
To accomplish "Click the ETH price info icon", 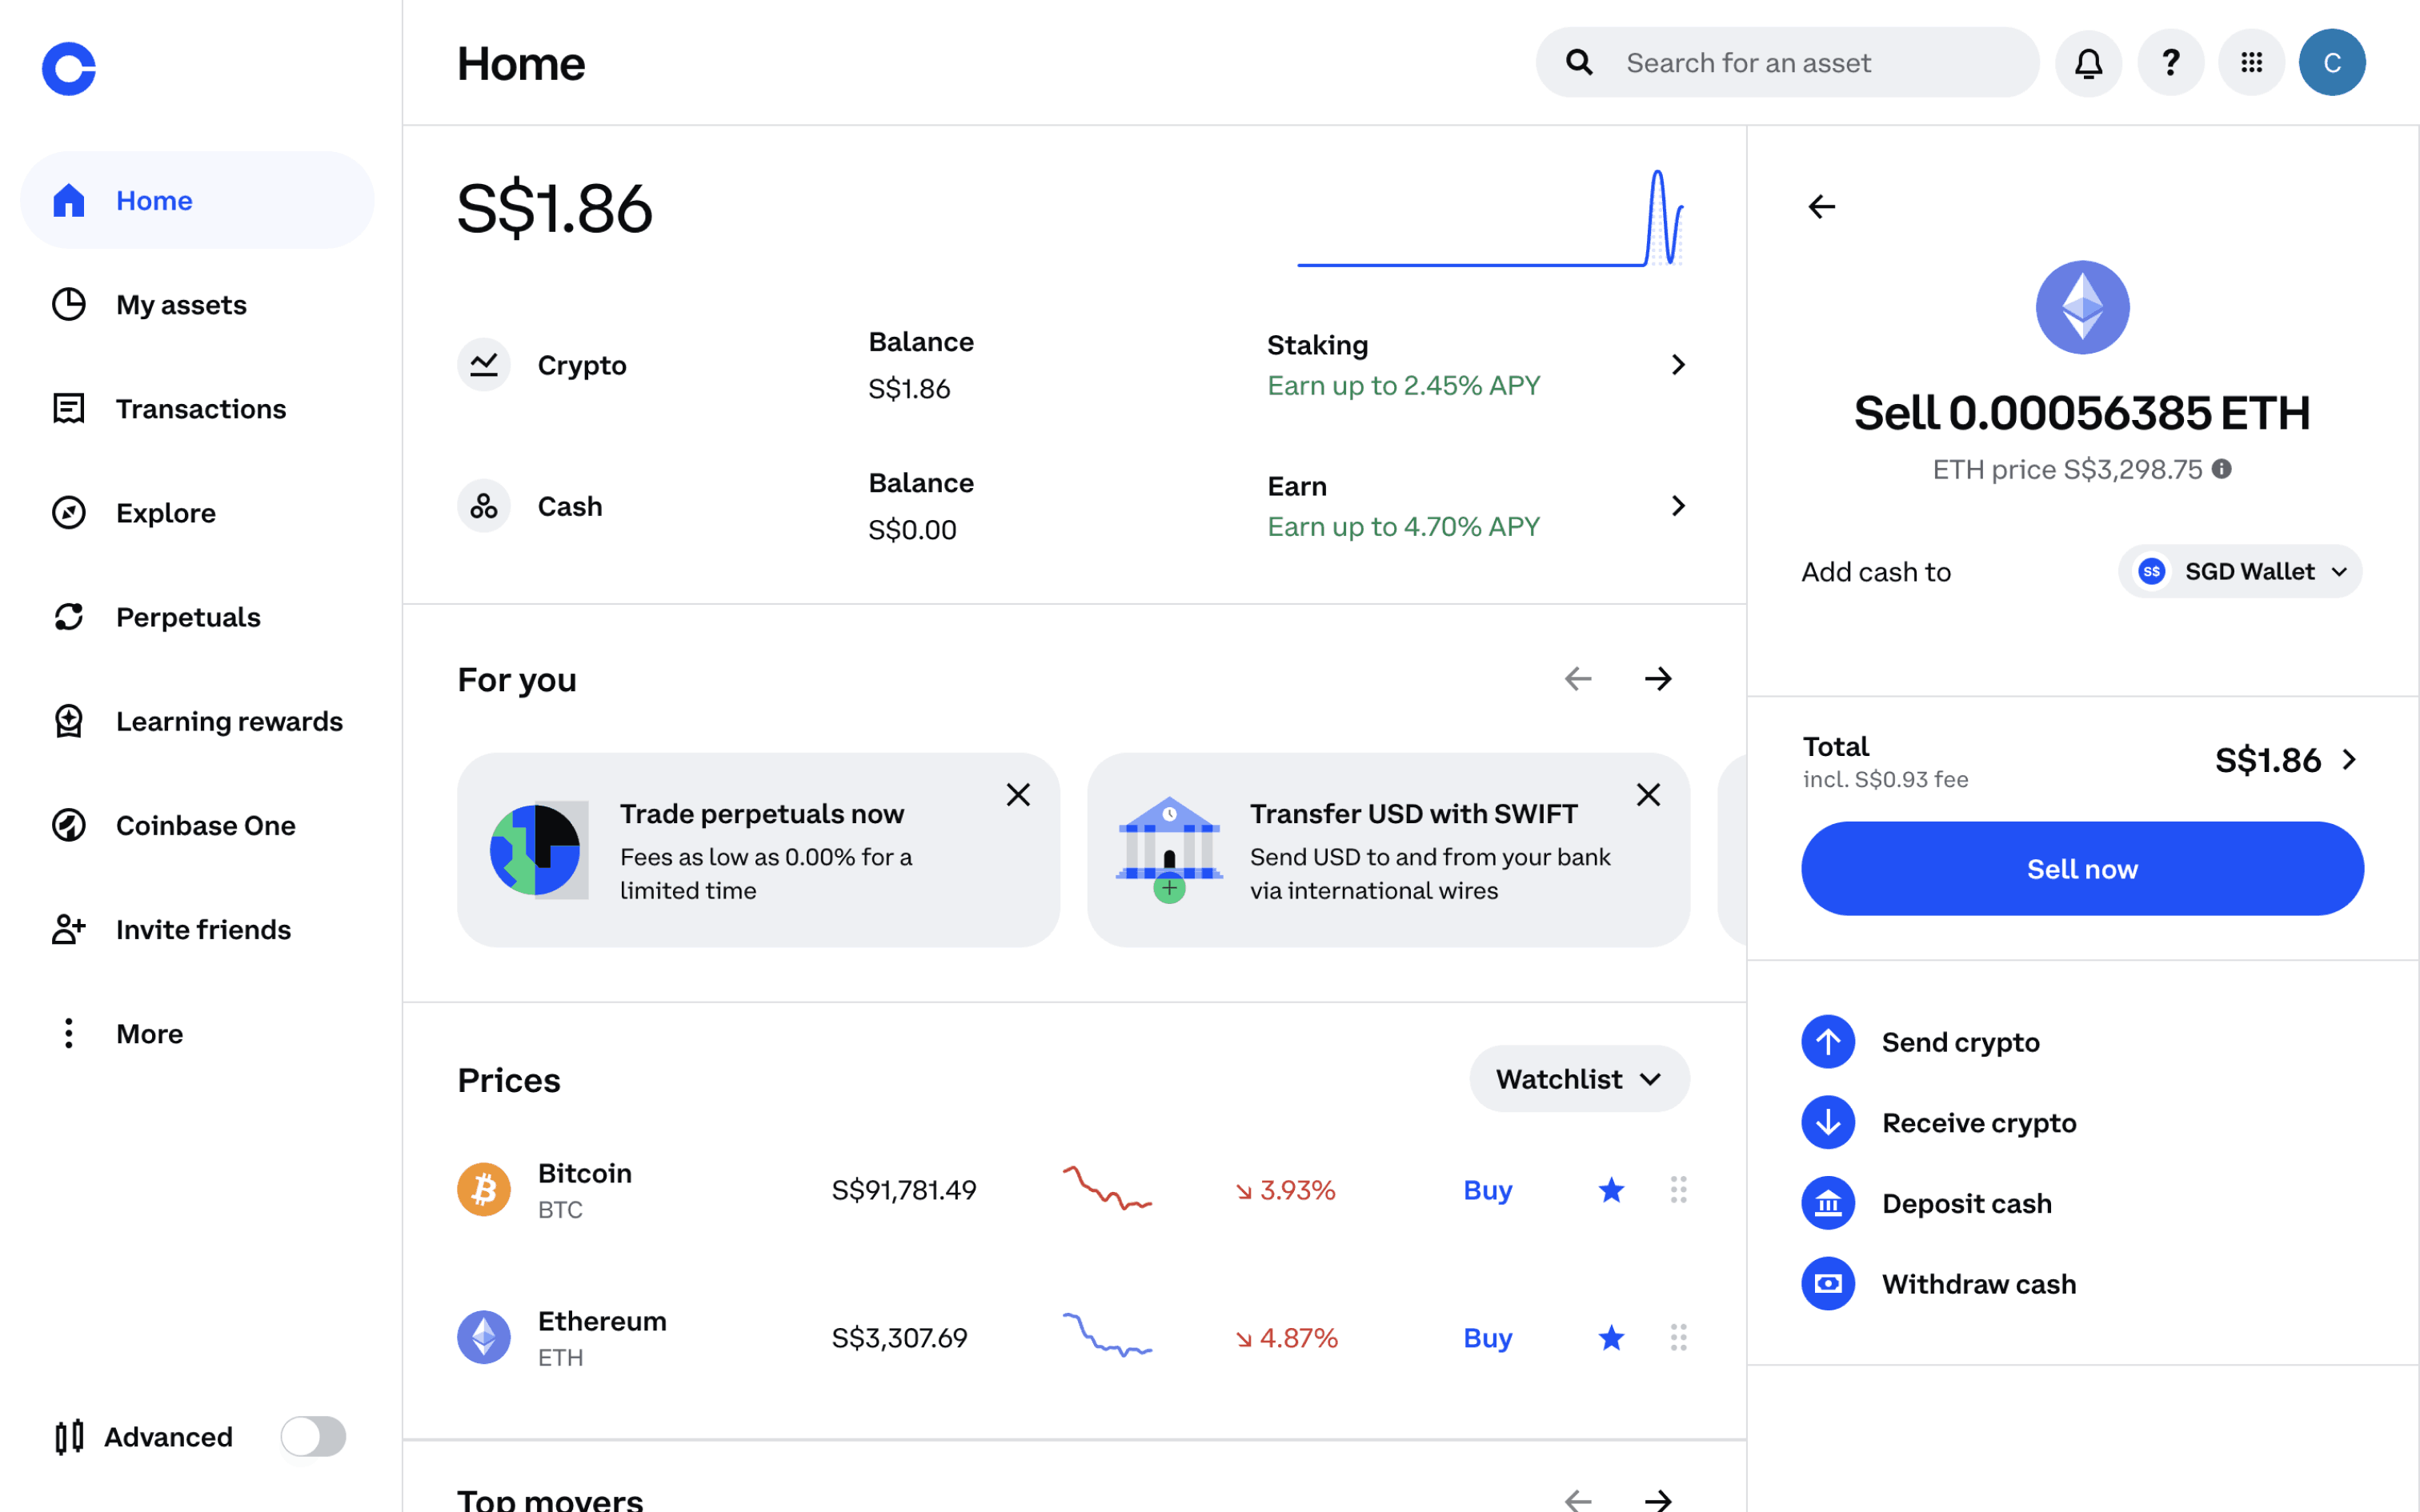I will pos(2222,469).
